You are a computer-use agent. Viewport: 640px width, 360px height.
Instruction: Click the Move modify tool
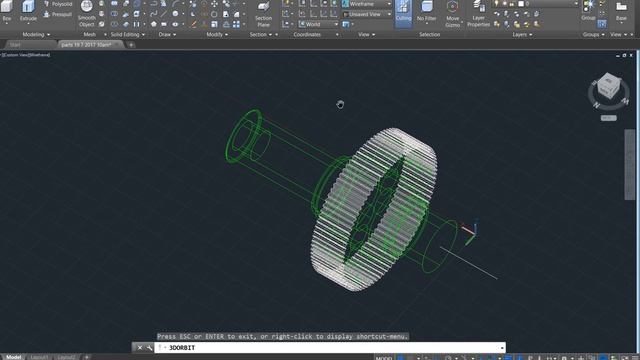(x=214, y=4)
